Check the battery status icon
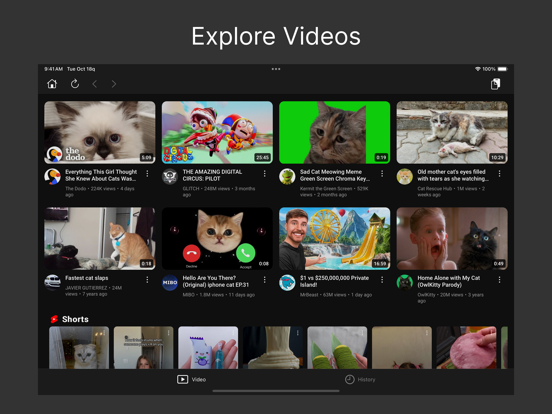This screenshot has width=552, height=414. [x=502, y=69]
